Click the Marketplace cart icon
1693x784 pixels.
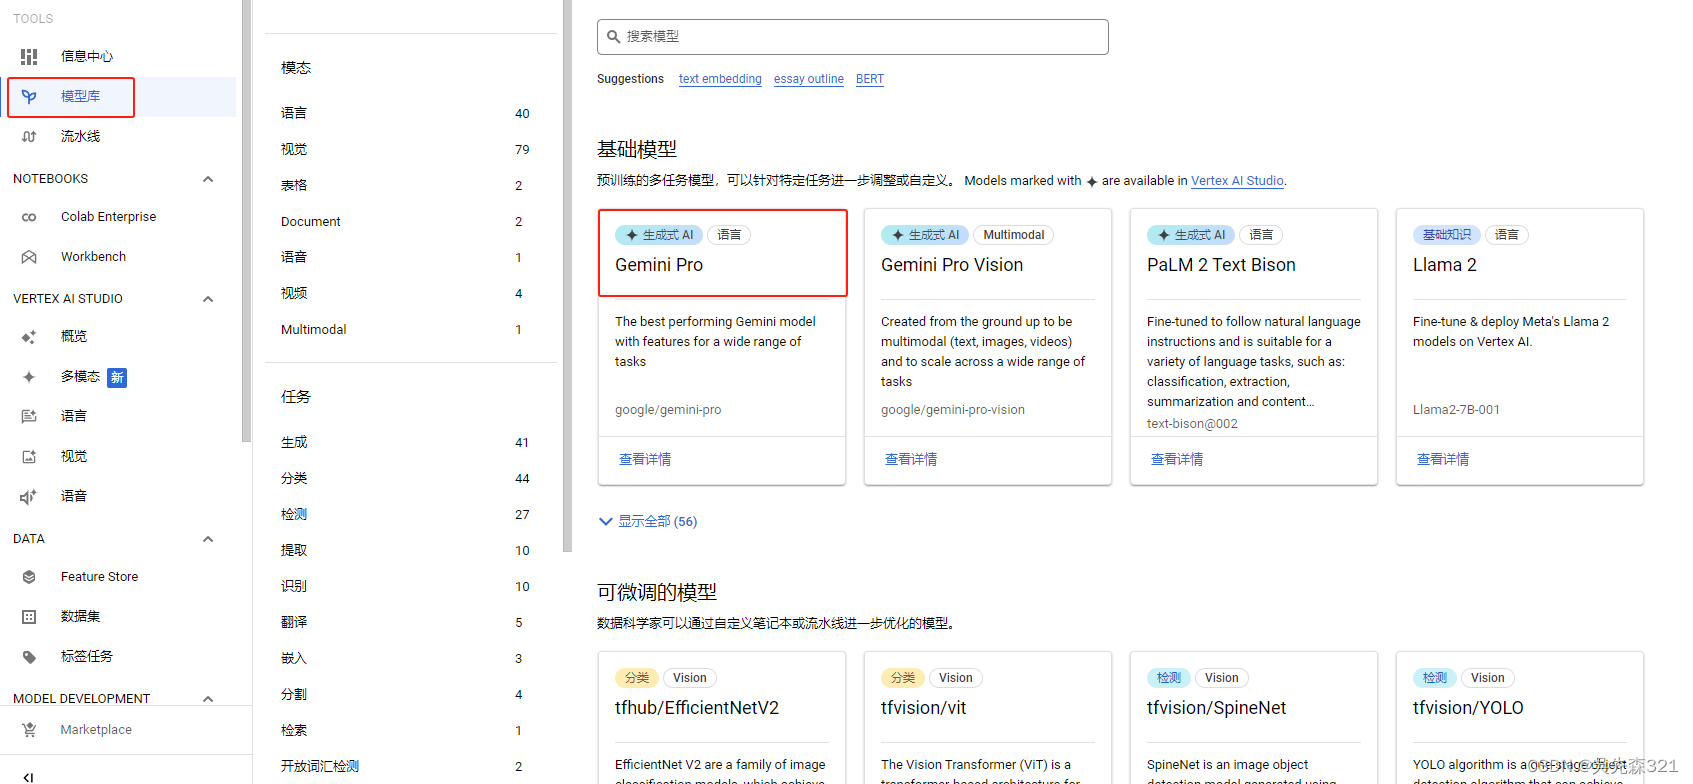(29, 730)
